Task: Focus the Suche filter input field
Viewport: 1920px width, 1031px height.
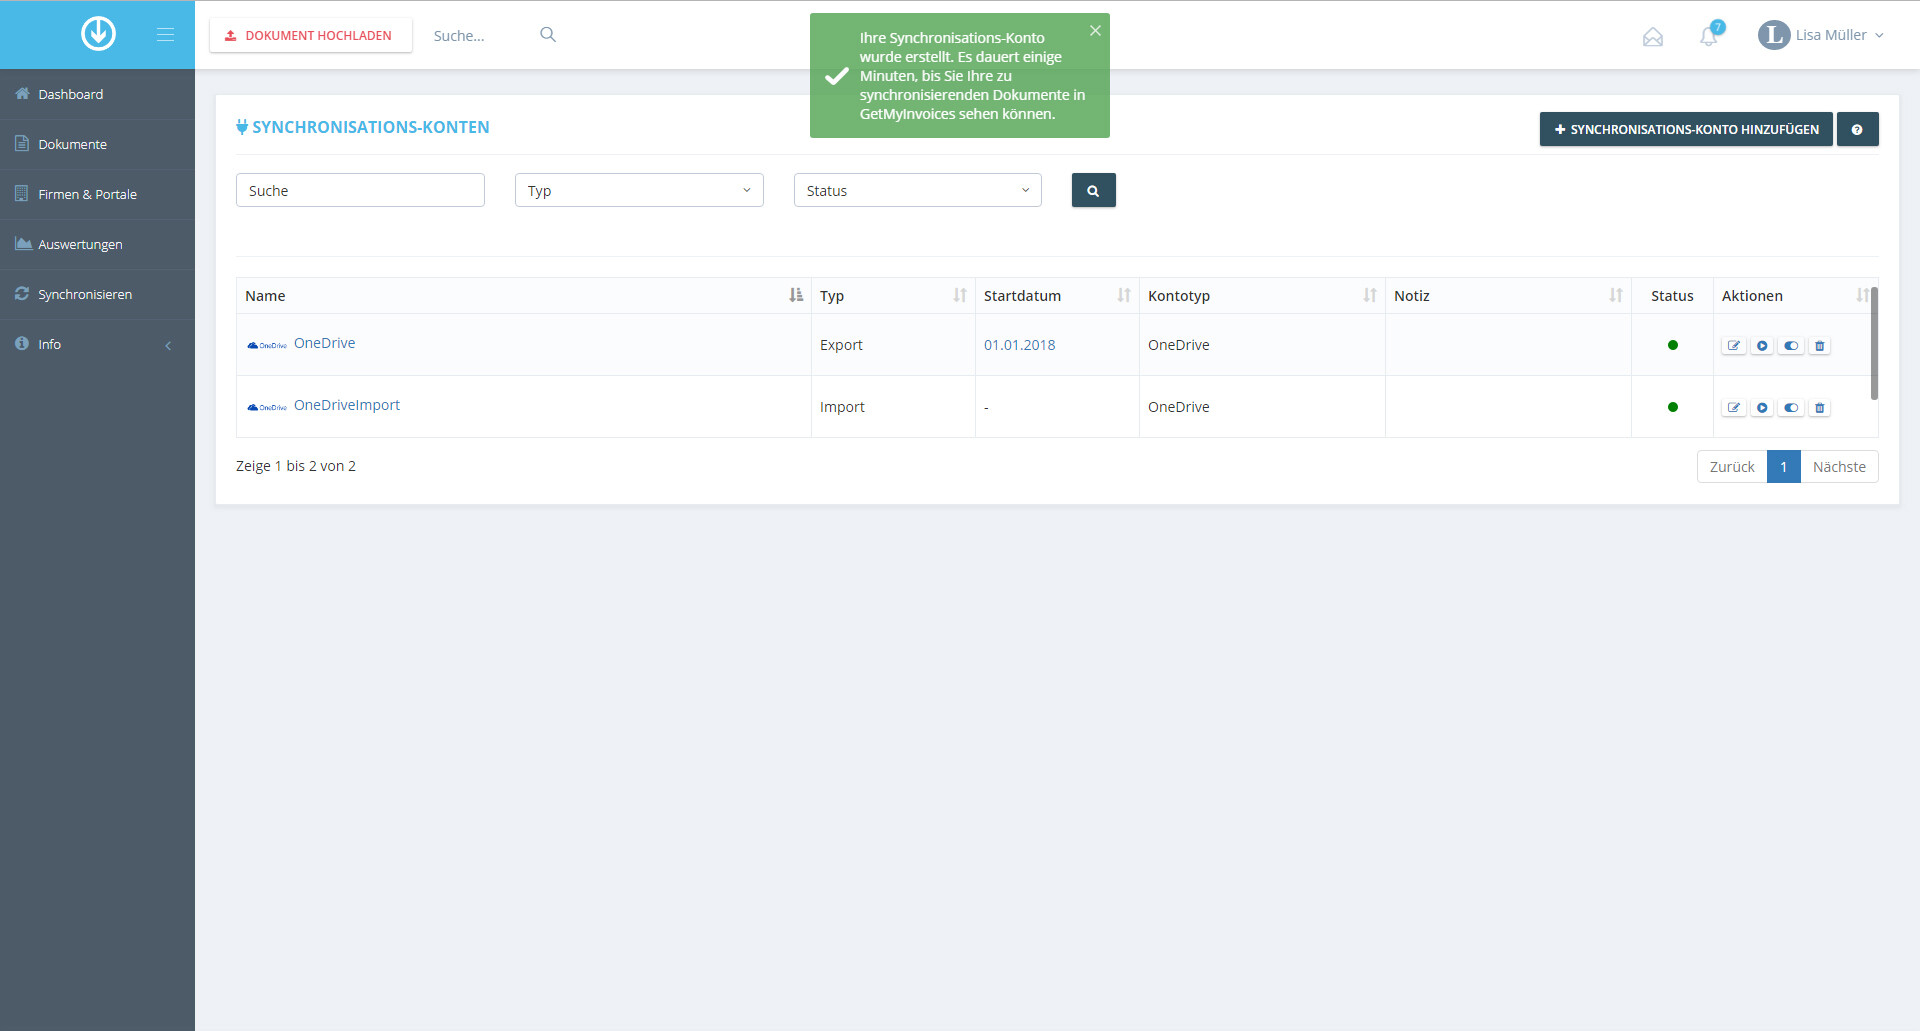Action: [x=360, y=190]
